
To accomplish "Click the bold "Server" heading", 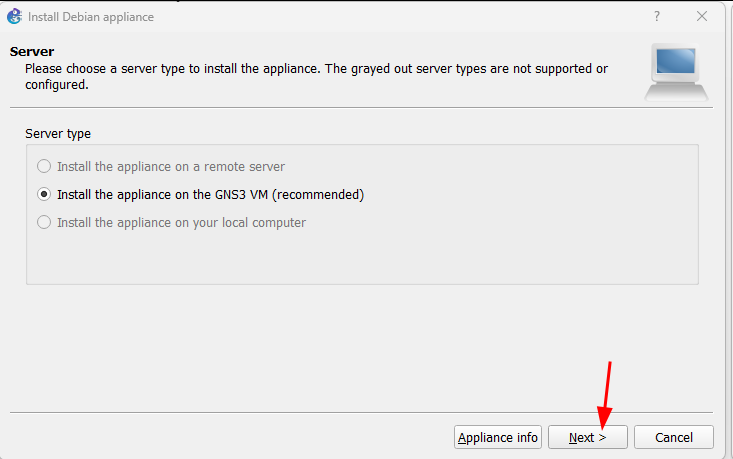I will (x=32, y=51).
